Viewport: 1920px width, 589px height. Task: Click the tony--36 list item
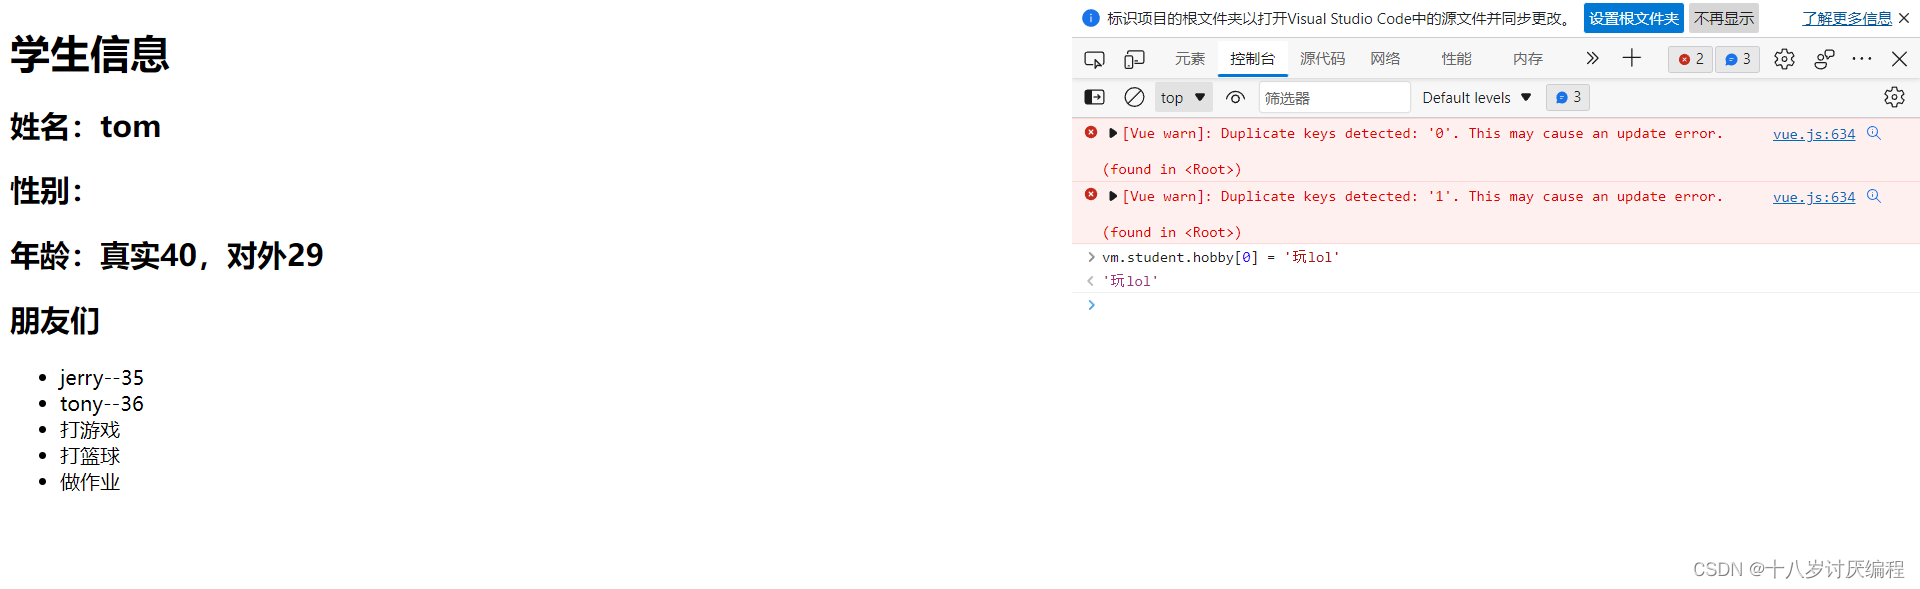pyautogui.click(x=102, y=404)
